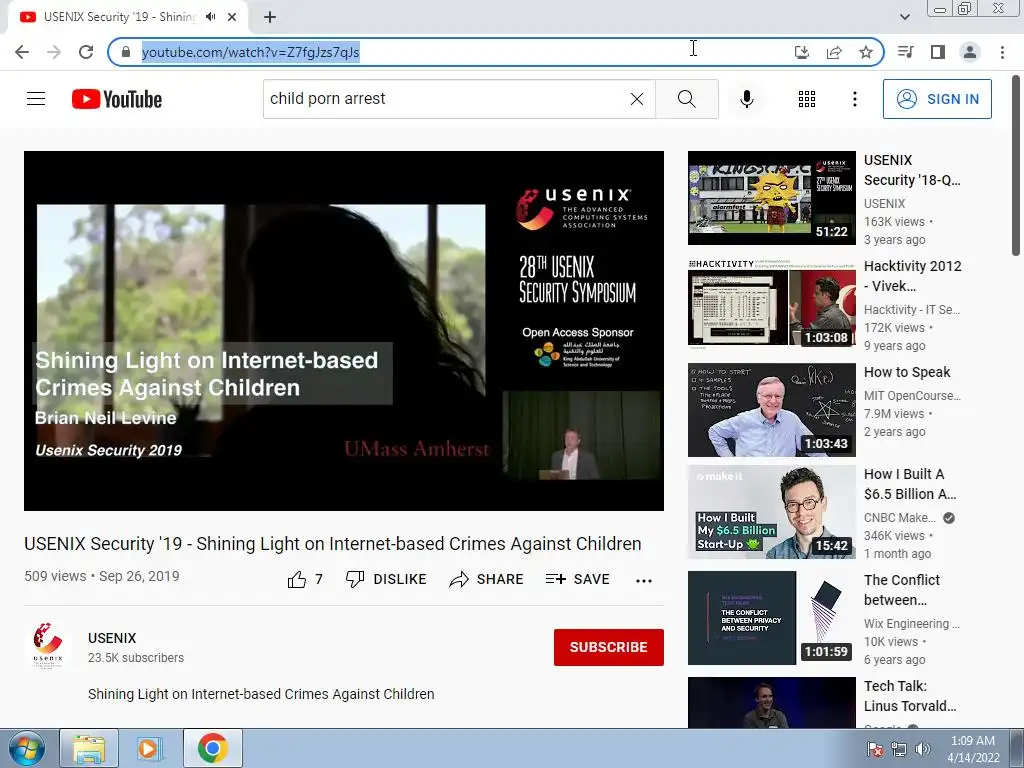Open 'USENIX Security '18-Q...' title link
This screenshot has width=1024, height=768.
(912, 170)
